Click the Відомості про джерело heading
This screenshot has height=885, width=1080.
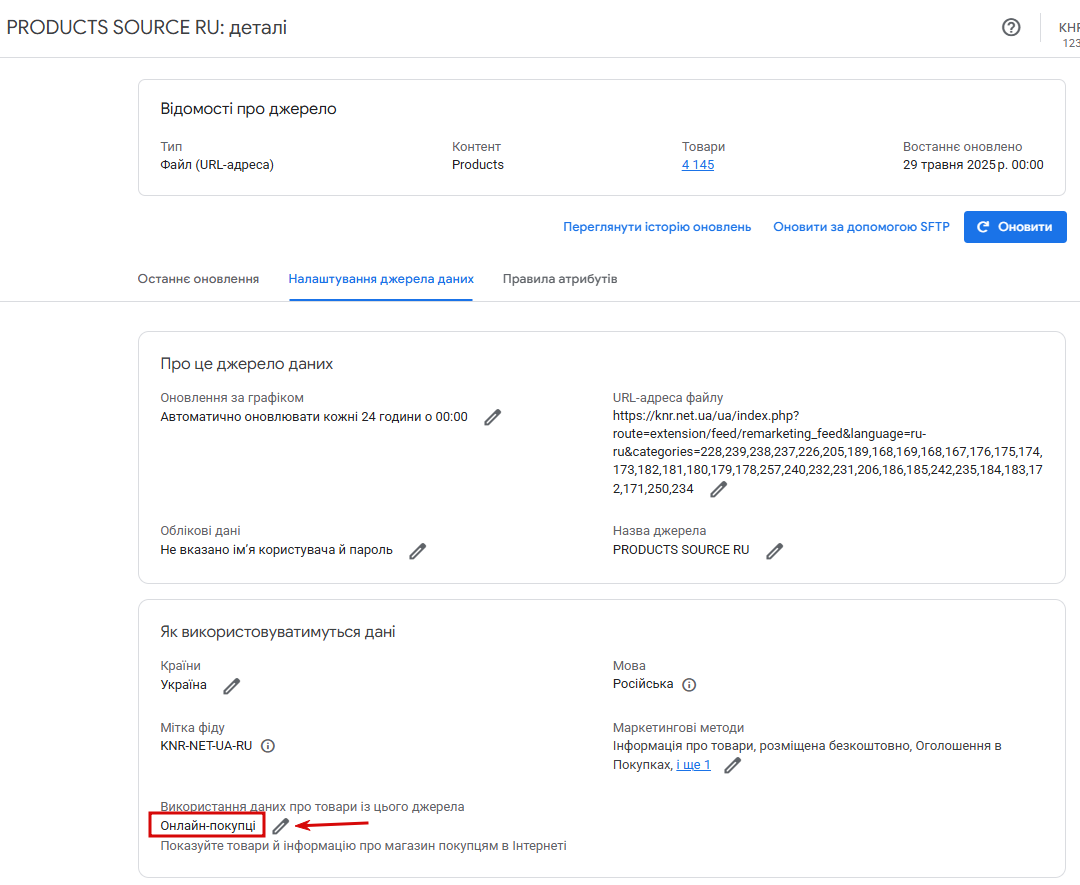pos(248,109)
